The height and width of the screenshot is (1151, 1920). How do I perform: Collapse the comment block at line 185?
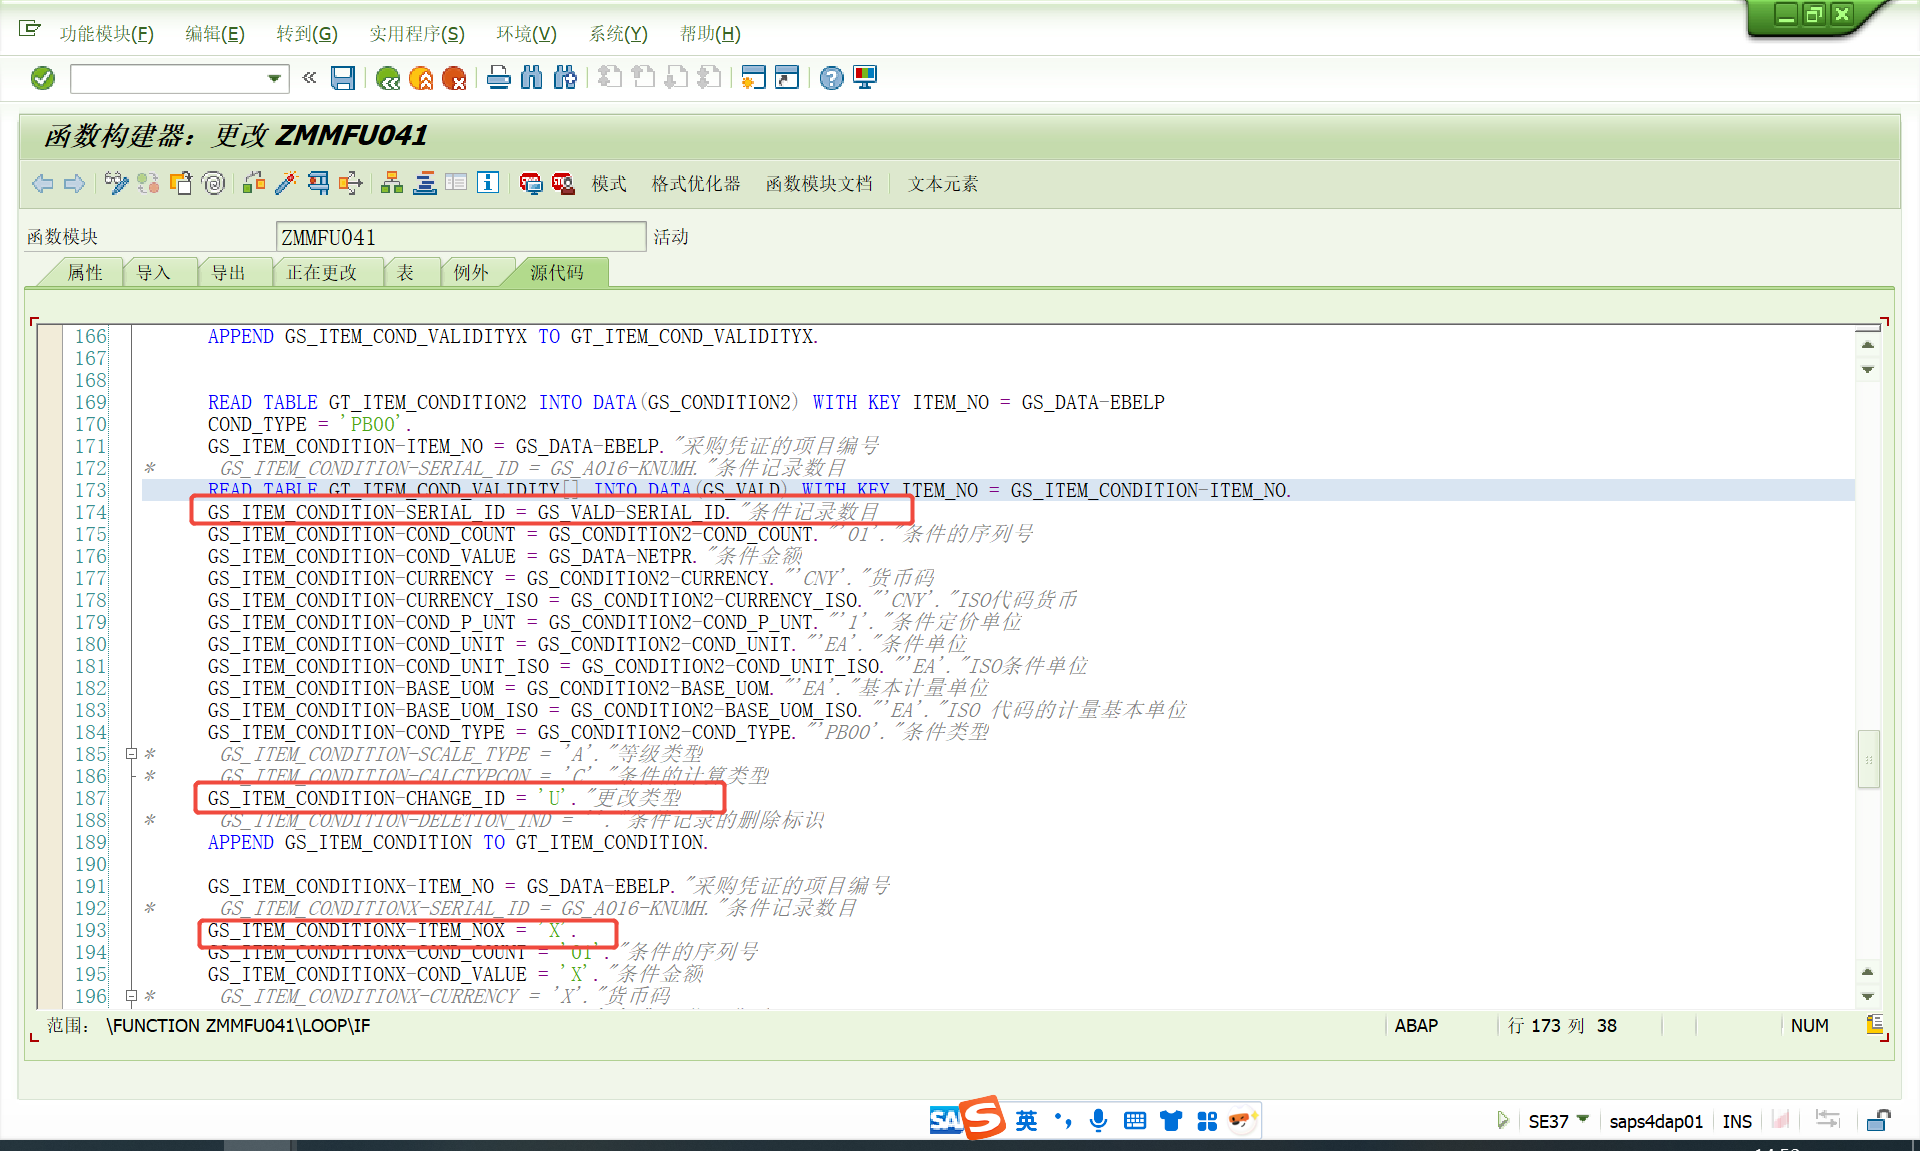pos(131,754)
